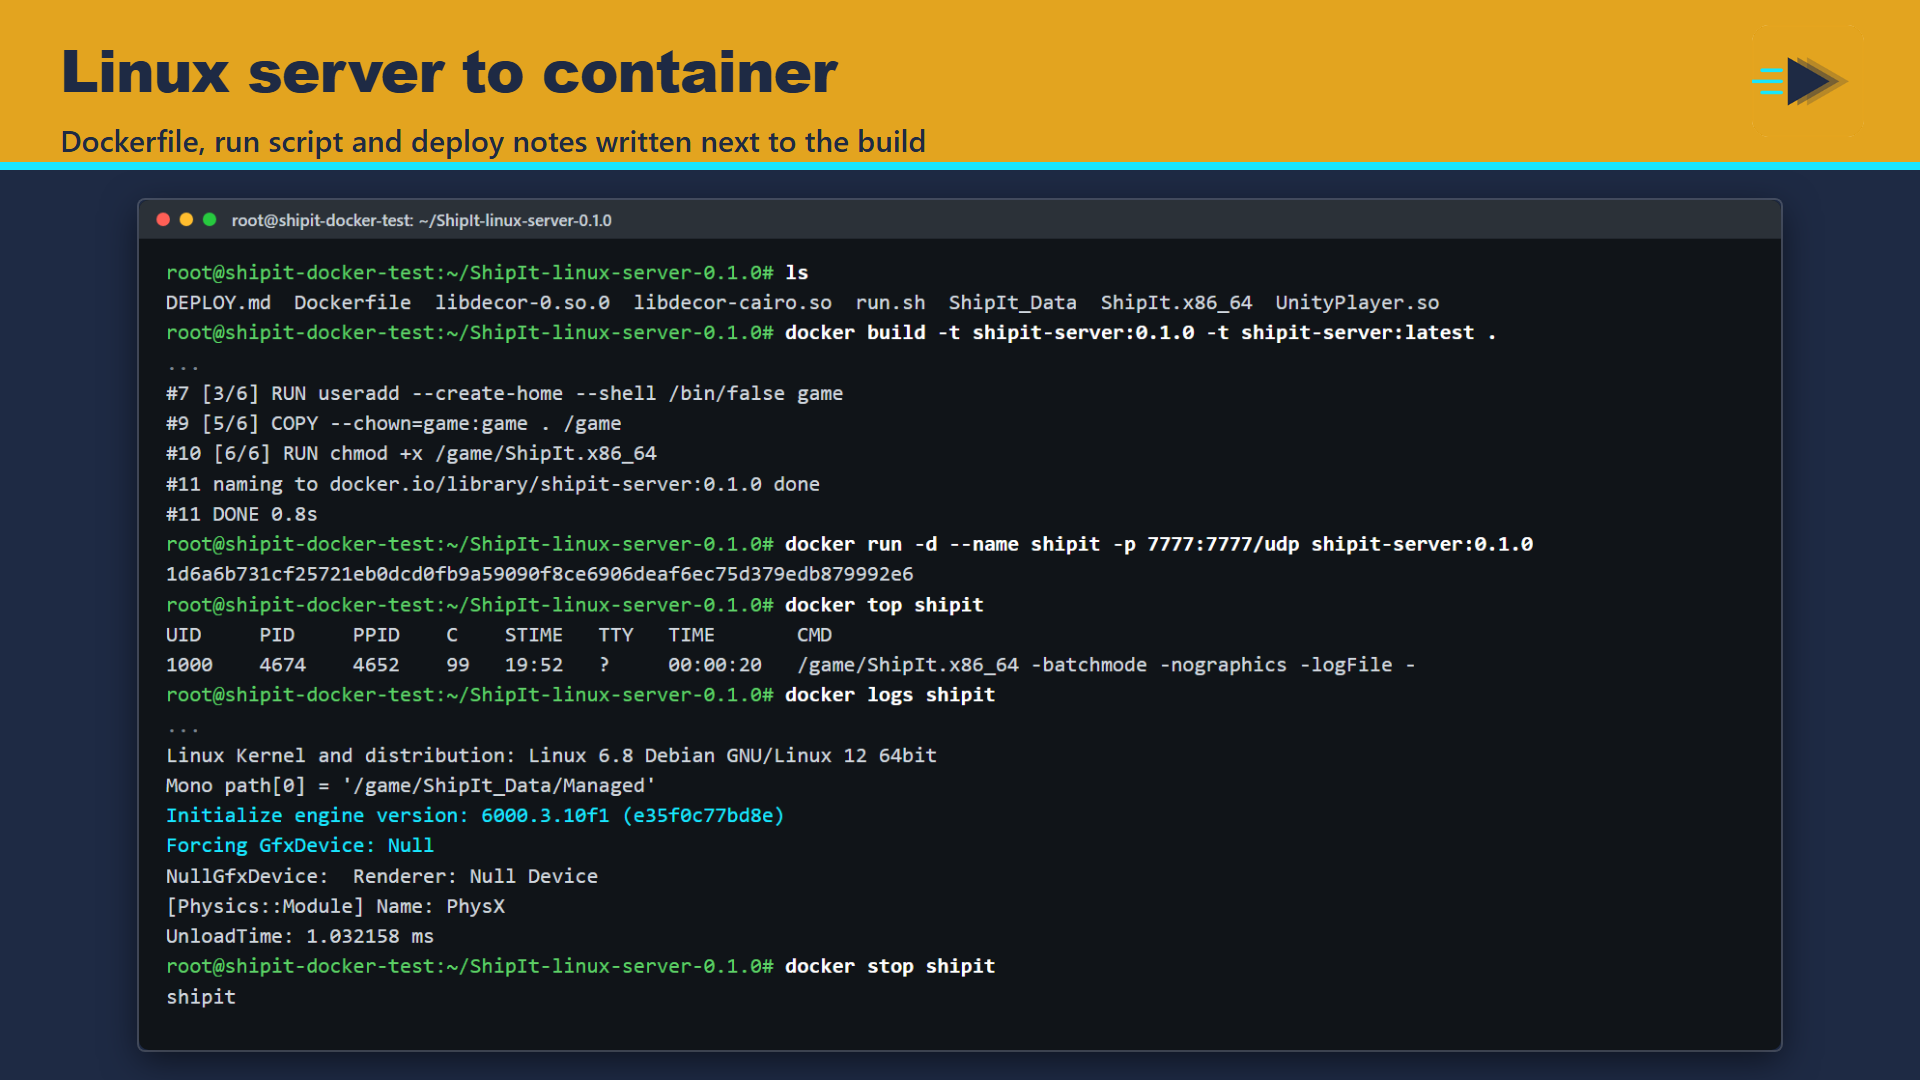
Task: Click the 'Mono path[0]' log line
Action: coord(410,786)
